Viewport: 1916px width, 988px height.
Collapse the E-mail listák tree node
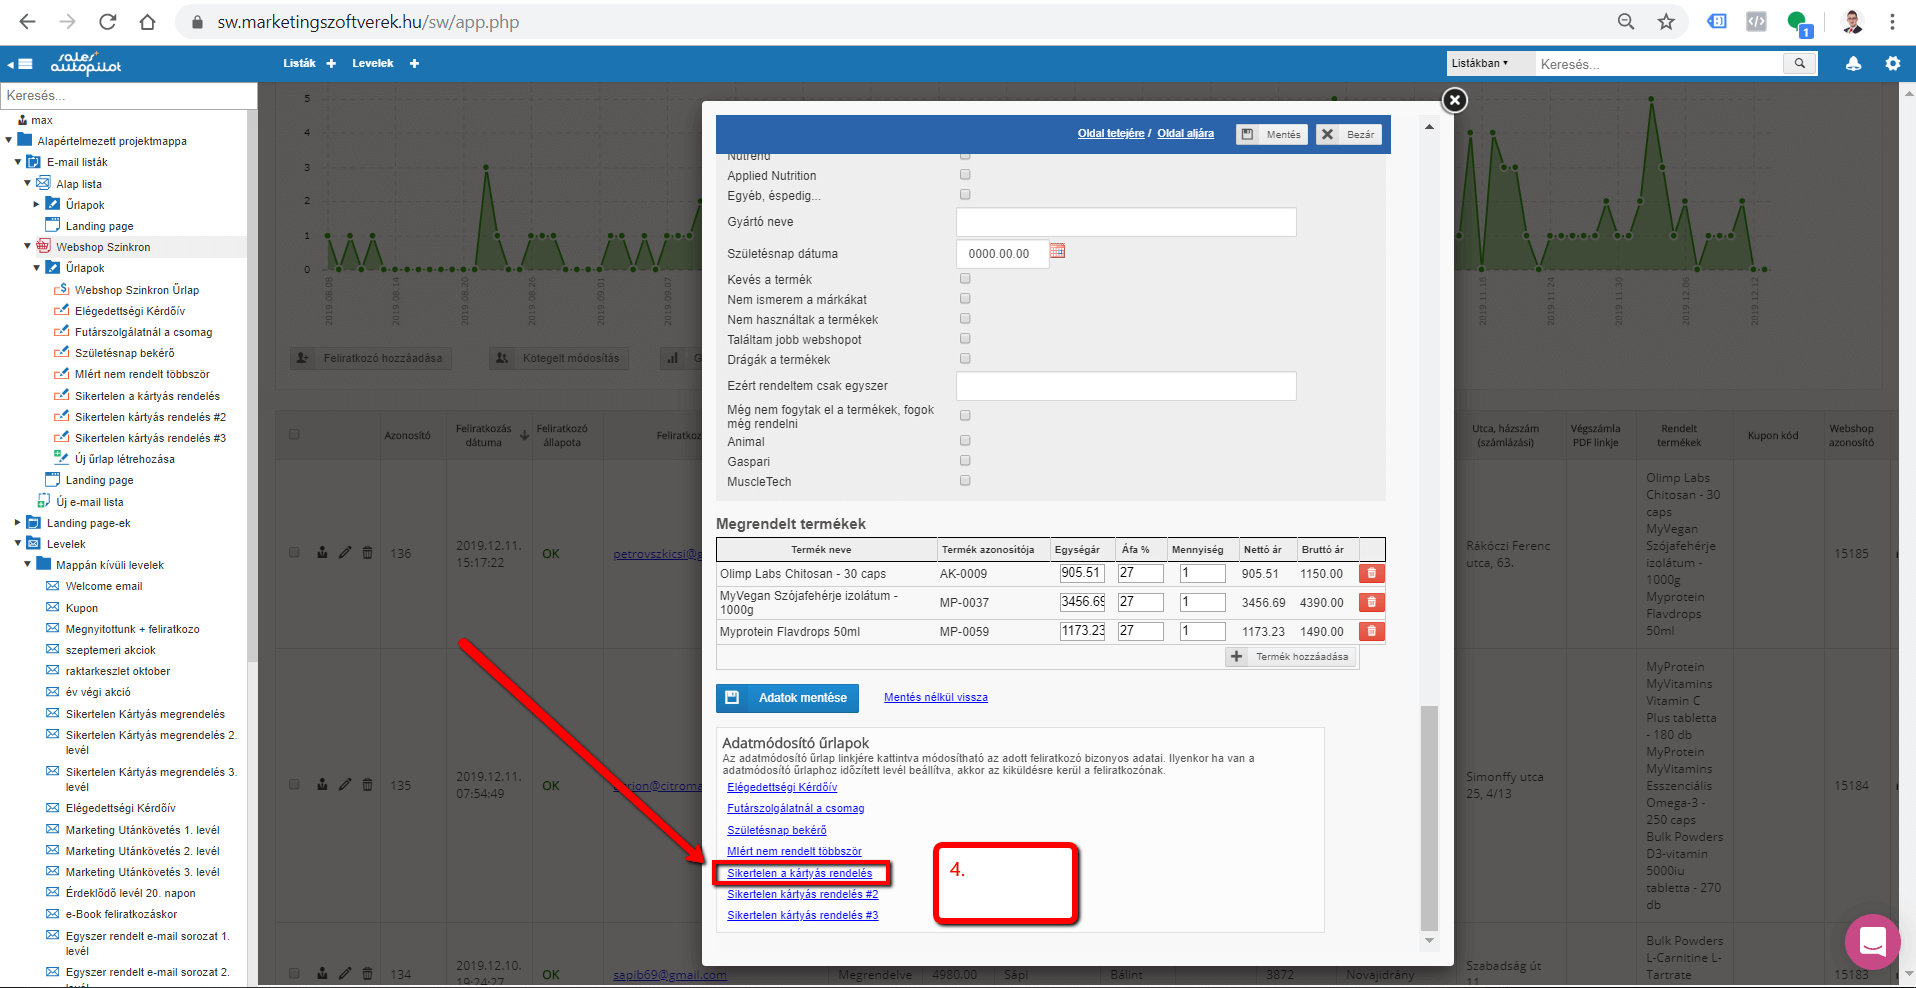18,161
